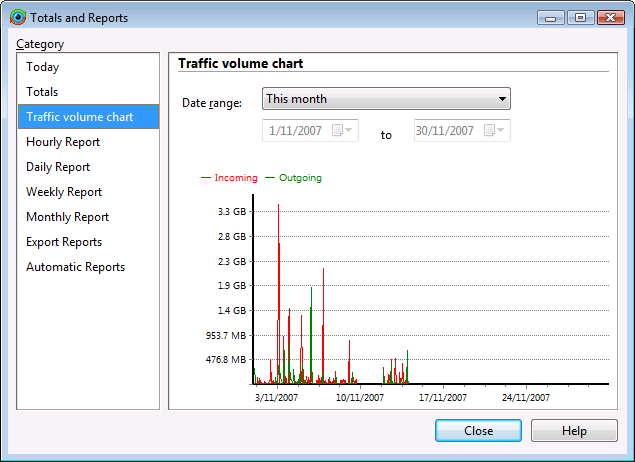Click the 3/11/2007 date axis label
The width and height of the screenshot is (635, 462).
[x=277, y=398]
